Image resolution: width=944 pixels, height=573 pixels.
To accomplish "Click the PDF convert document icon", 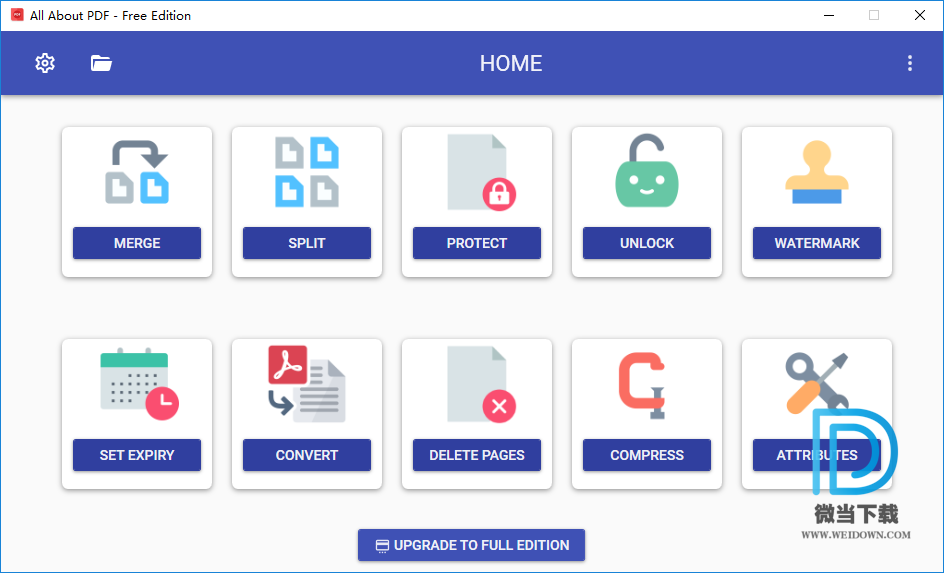I will point(307,384).
